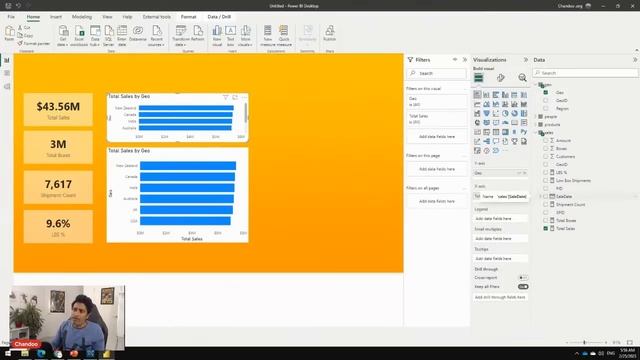Check the Customers field checkbox

coord(546,156)
